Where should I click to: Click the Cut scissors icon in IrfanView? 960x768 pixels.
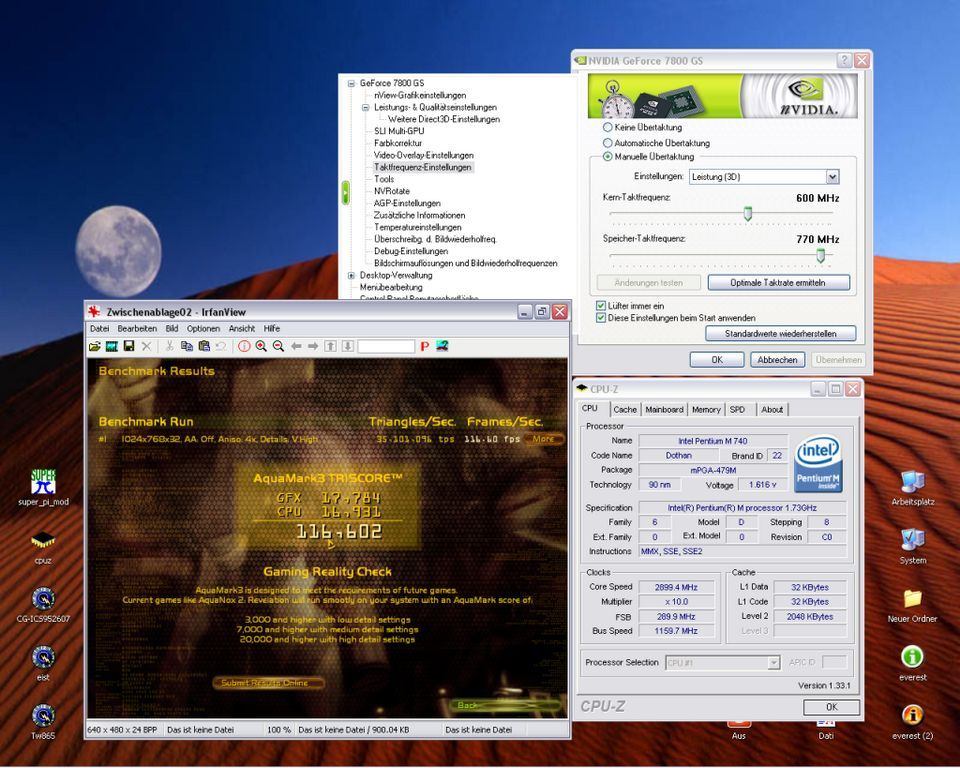coord(169,347)
